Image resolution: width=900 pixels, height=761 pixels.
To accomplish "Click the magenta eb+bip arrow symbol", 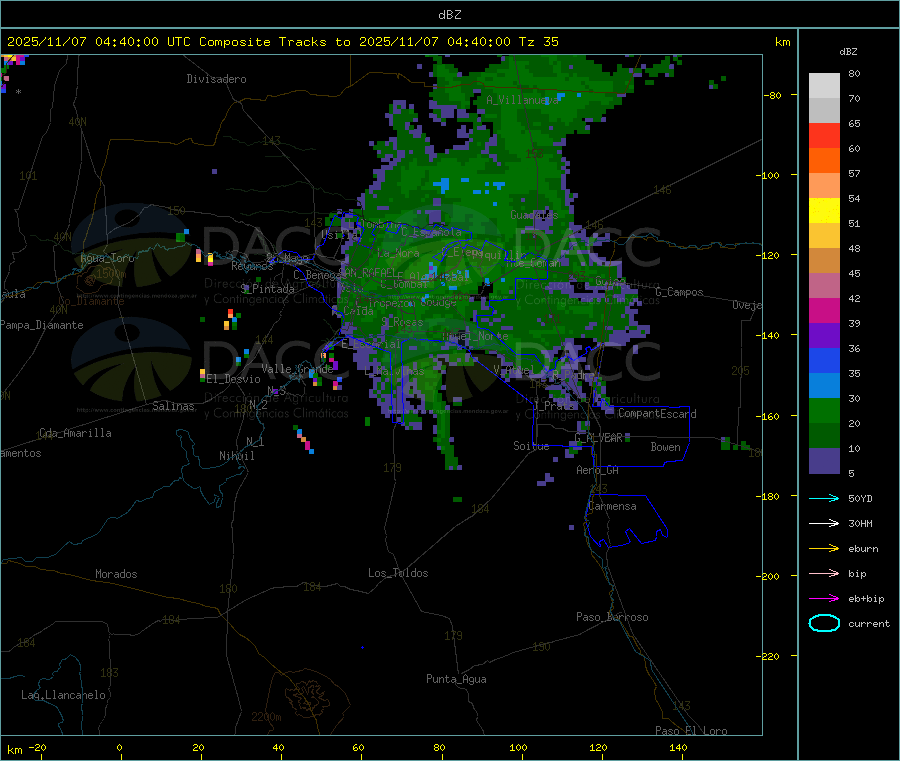I will point(824,599).
